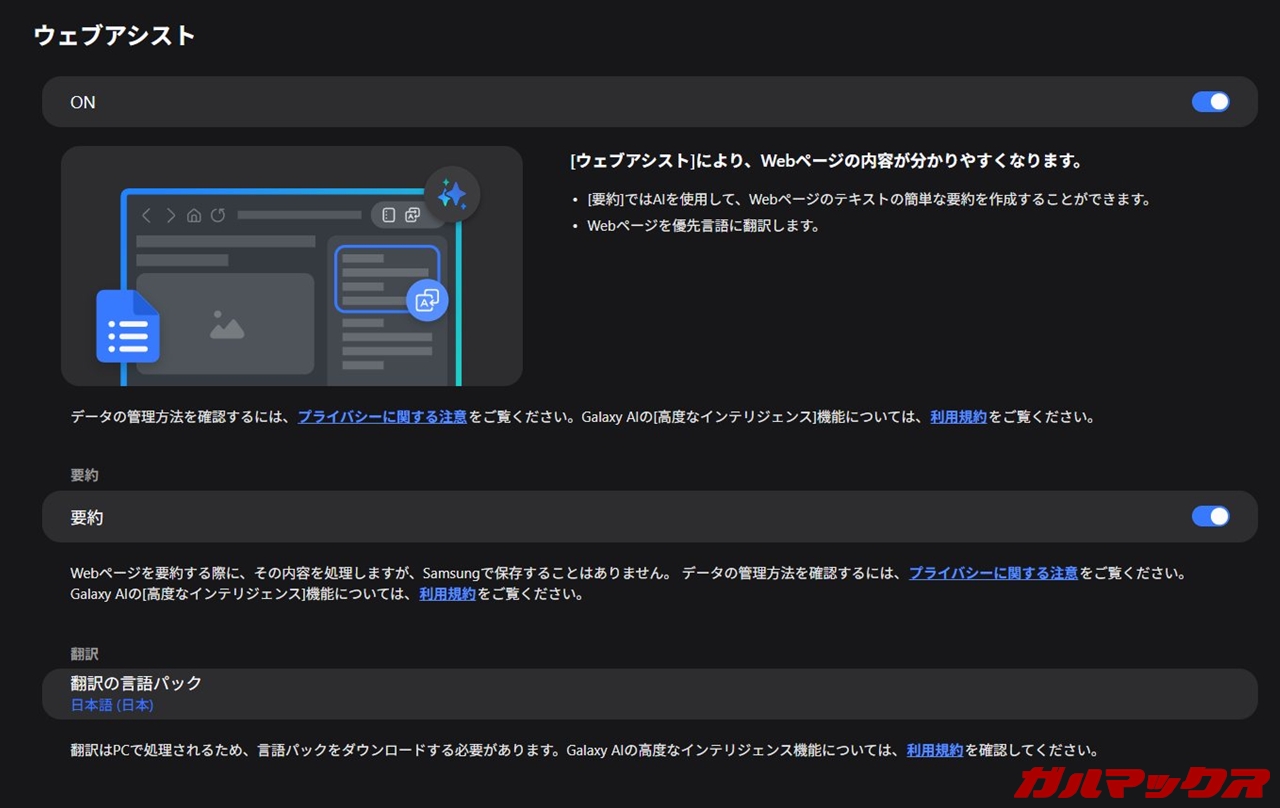This screenshot has height=808, width=1280.
Task: Open the 翻訳の言語パック setting row
Action: [648, 694]
